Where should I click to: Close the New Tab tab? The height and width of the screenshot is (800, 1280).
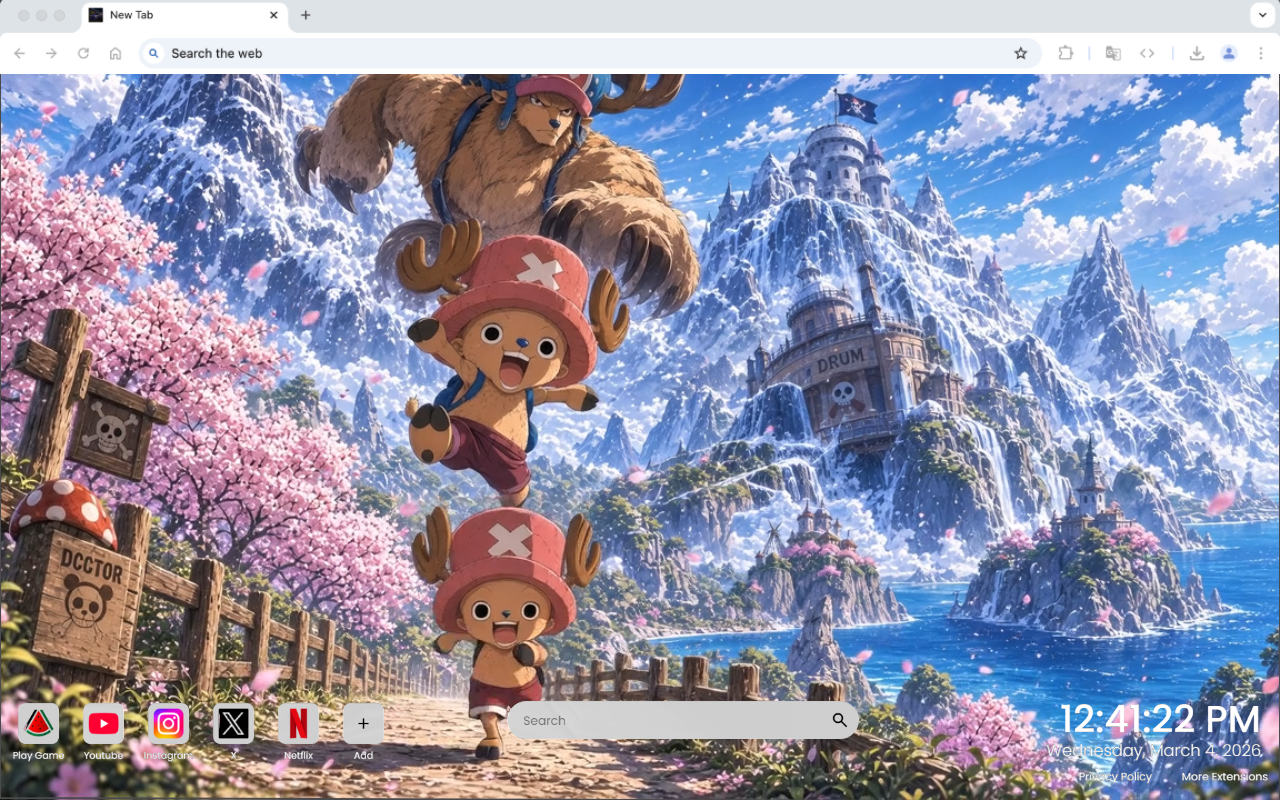(274, 15)
